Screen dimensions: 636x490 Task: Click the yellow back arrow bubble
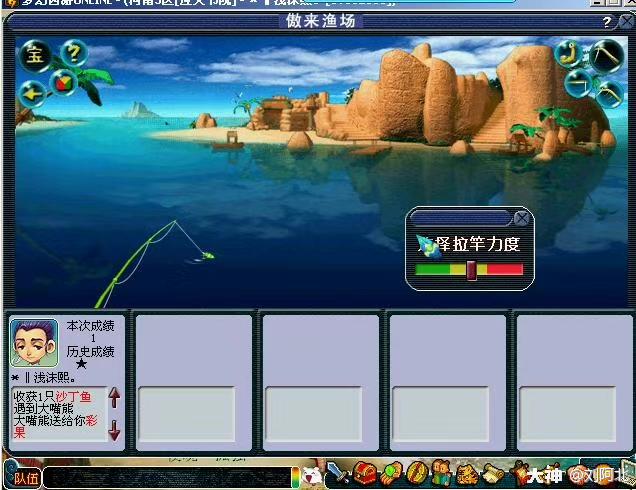click(33, 94)
